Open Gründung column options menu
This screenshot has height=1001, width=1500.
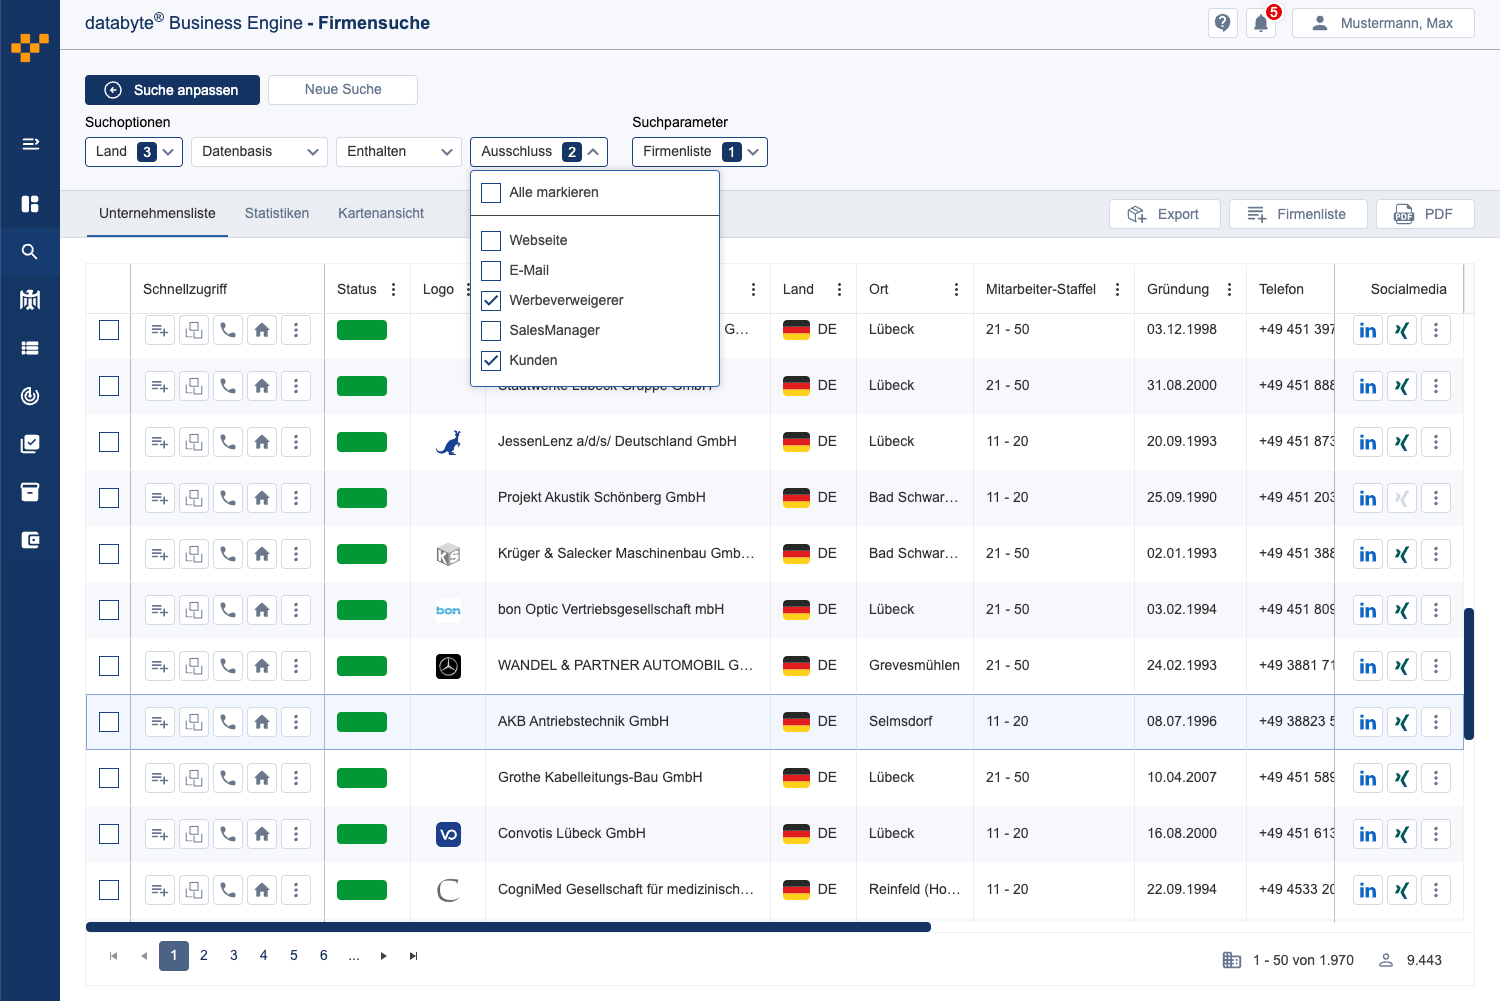(1229, 289)
